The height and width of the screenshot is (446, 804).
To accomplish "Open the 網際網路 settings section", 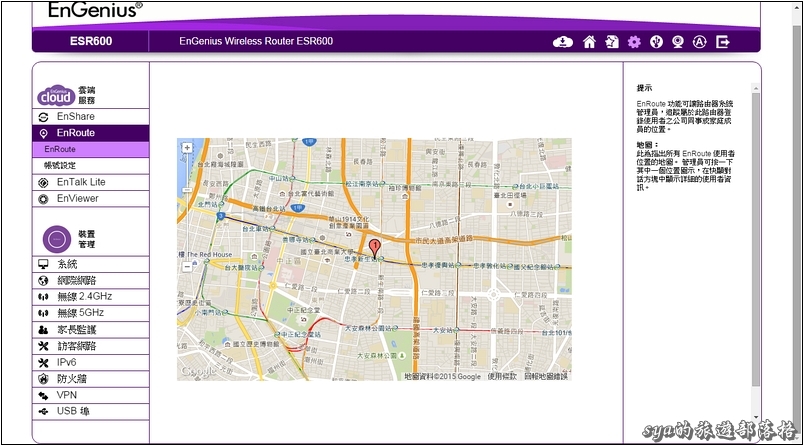I will [91, 280].
